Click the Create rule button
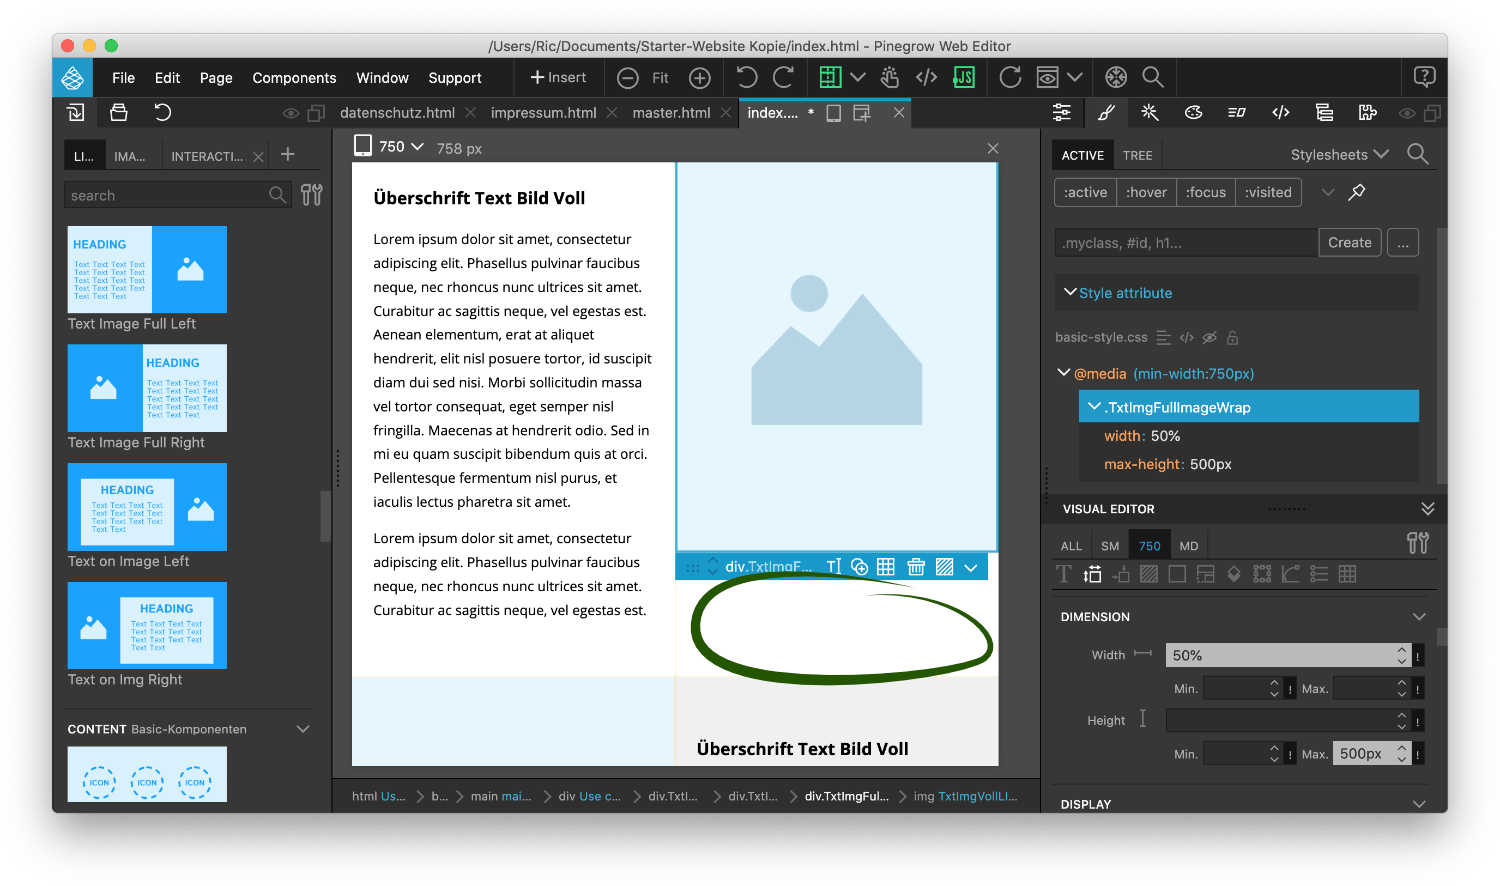Viewport: 1500px width, 886px height. pos(1350,242)
